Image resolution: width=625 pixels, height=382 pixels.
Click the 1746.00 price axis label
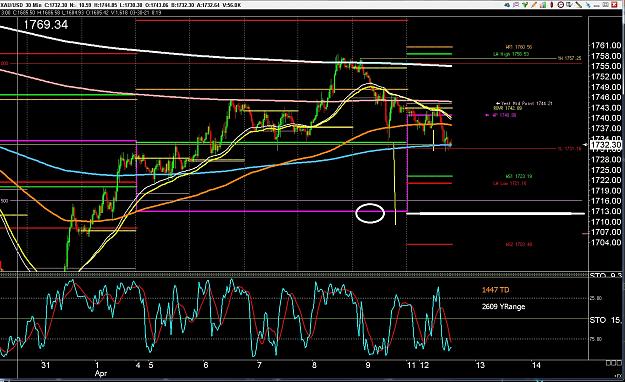(606, 97)
